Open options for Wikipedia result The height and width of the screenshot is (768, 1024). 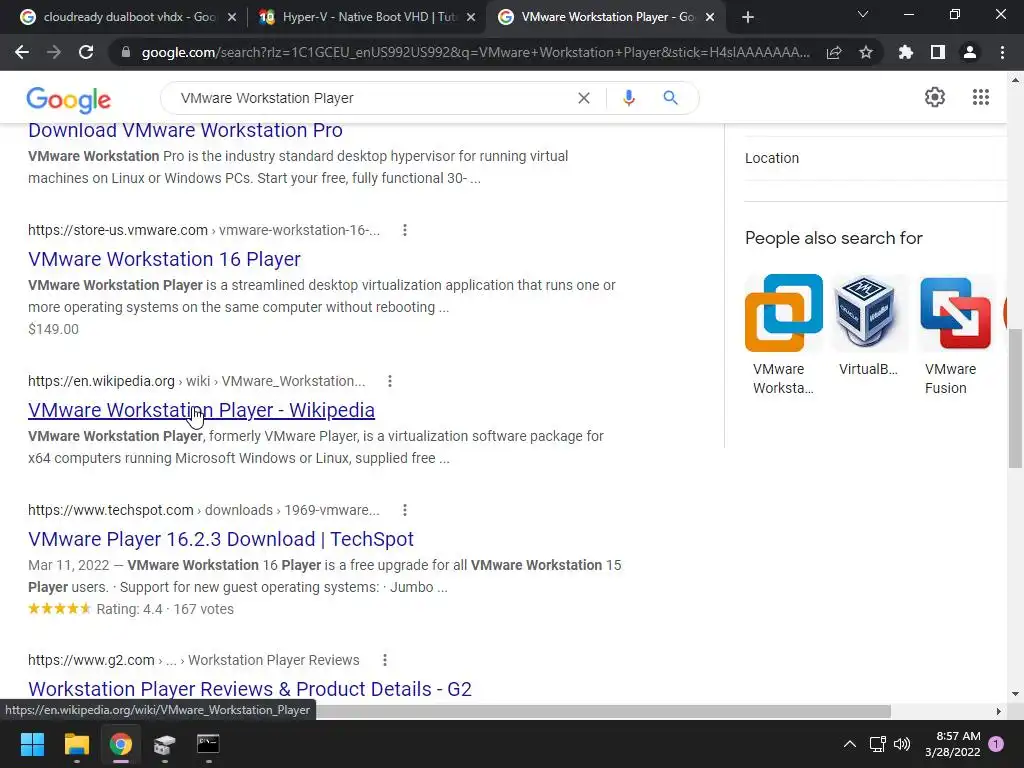390,381
